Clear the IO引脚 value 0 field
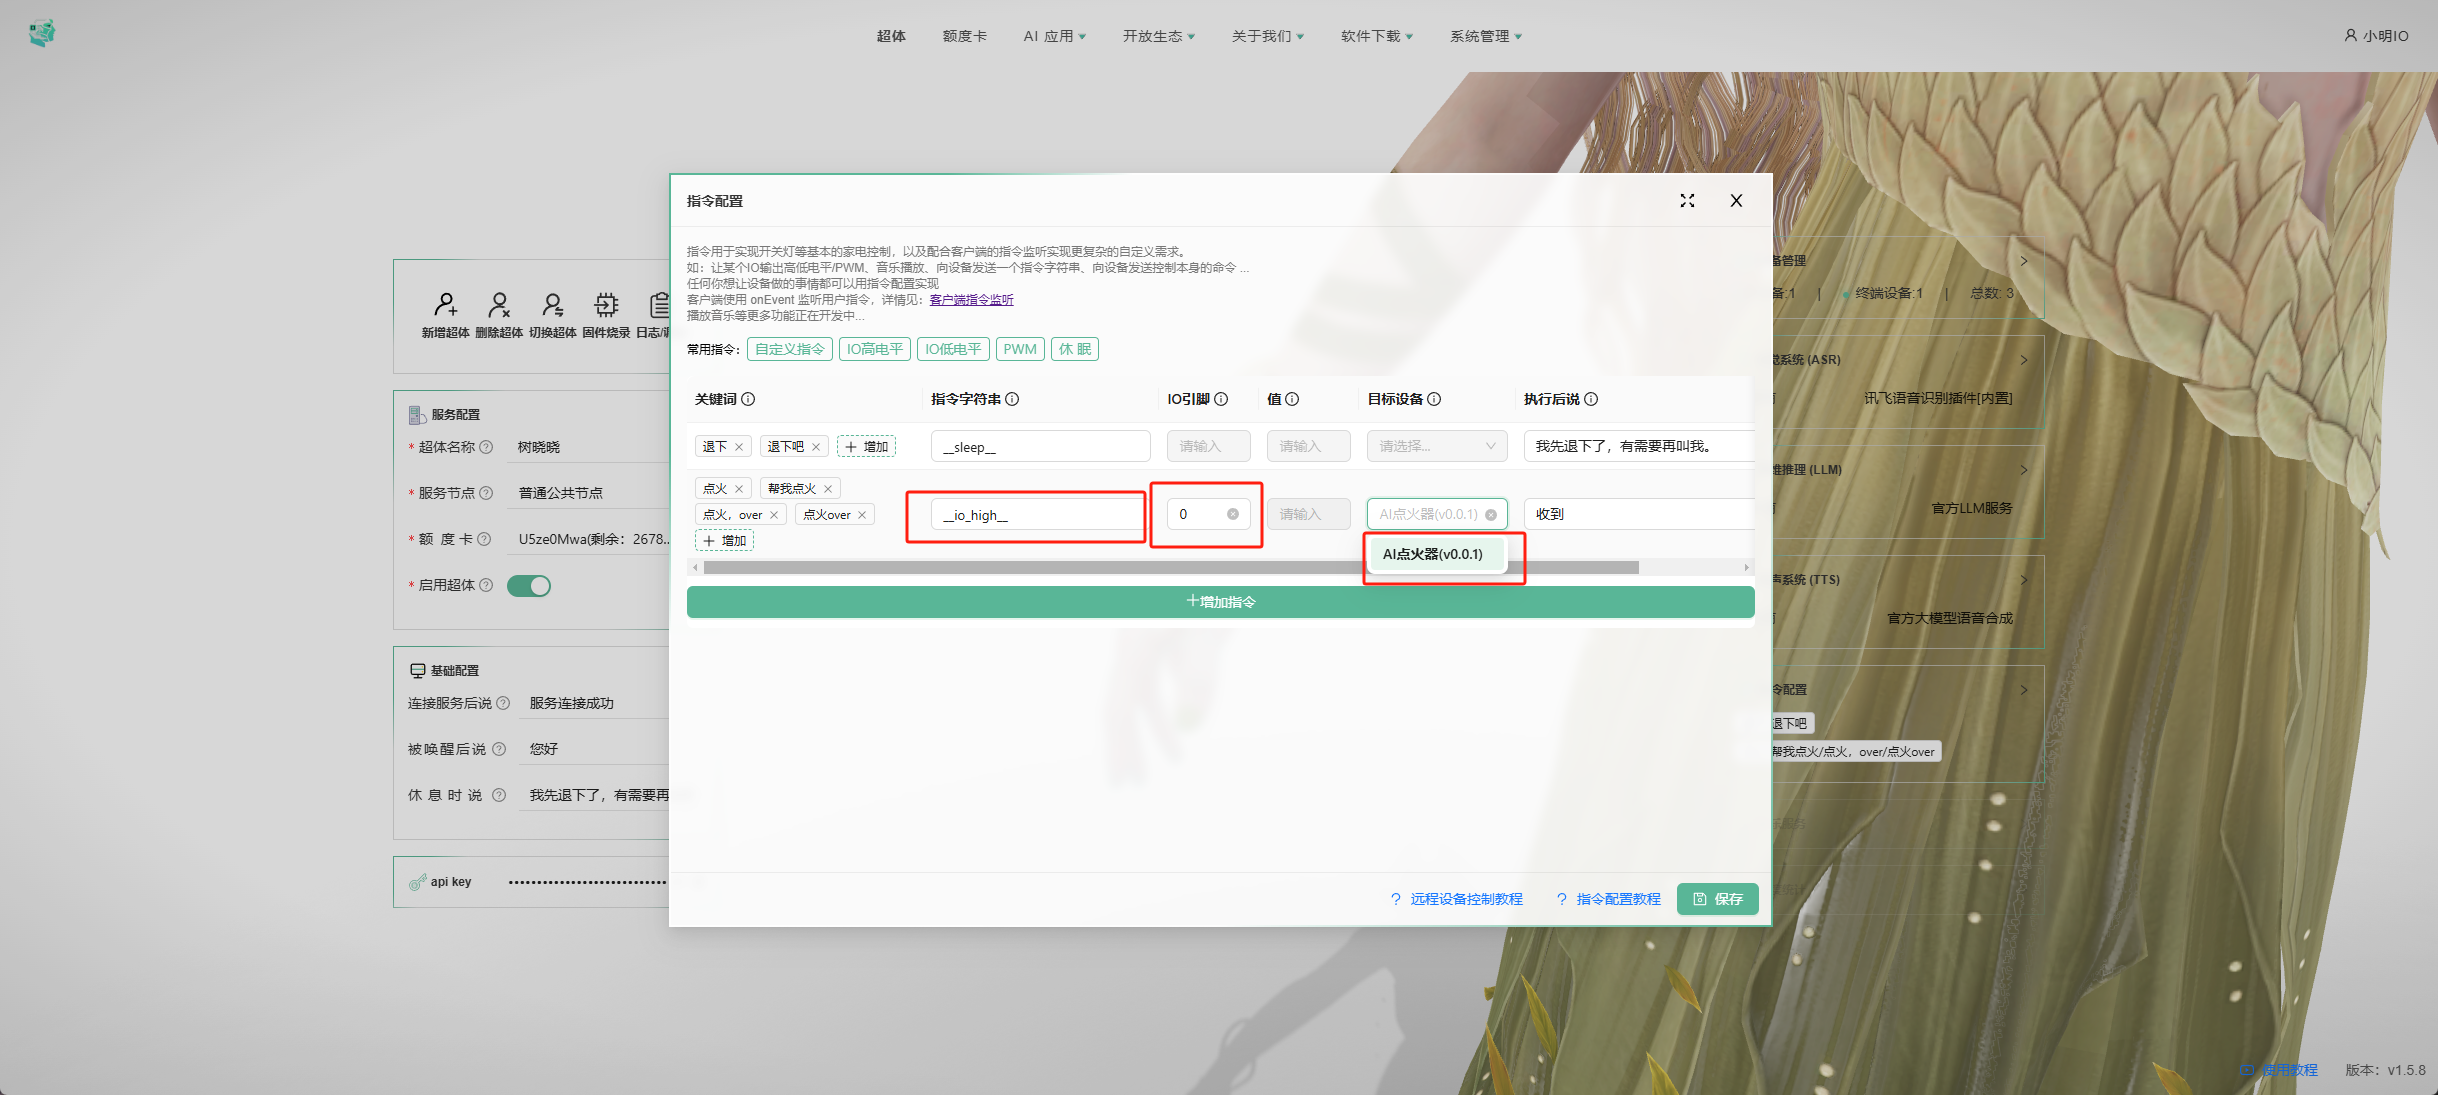The image size is (2438, 1095). pos(1233,514)
